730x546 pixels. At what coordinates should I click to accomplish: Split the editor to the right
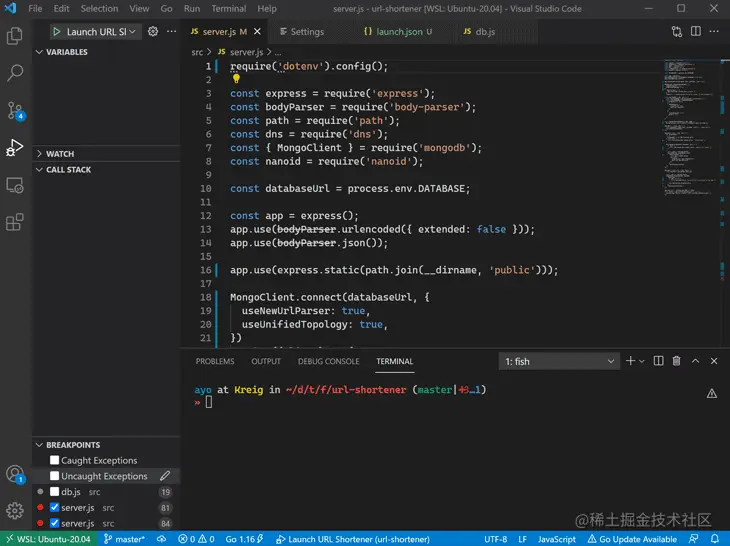click(x=696, y=31)
